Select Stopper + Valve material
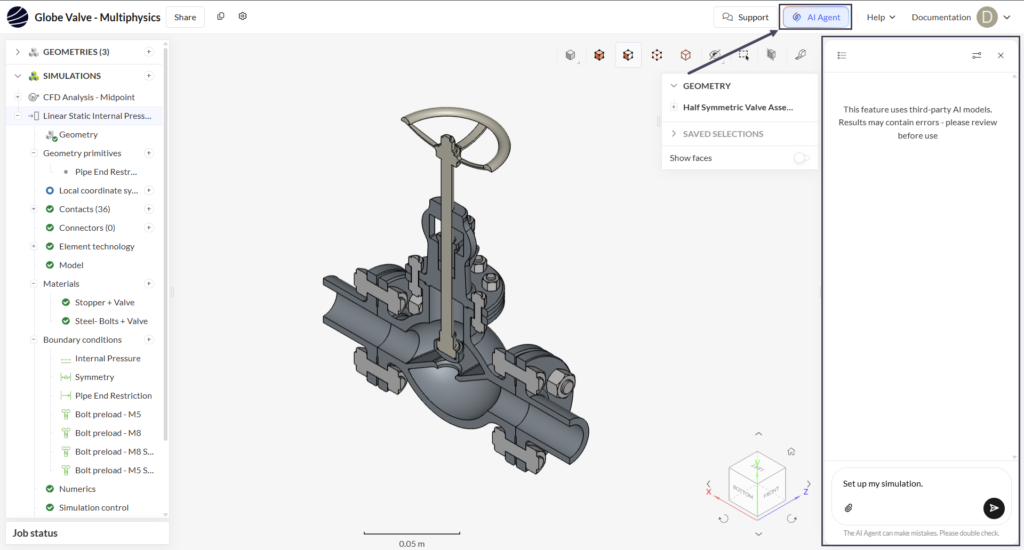Screen dimensions: 1024x550 tap(104, 302)
